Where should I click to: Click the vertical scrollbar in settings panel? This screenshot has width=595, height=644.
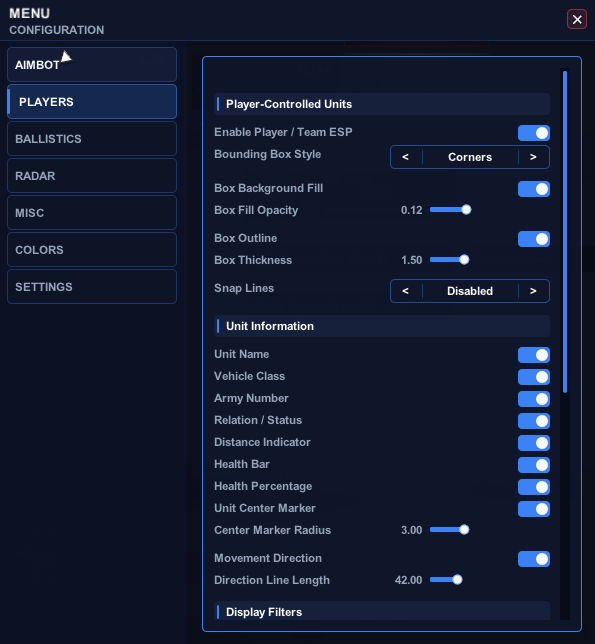click(x=565, y=232)
